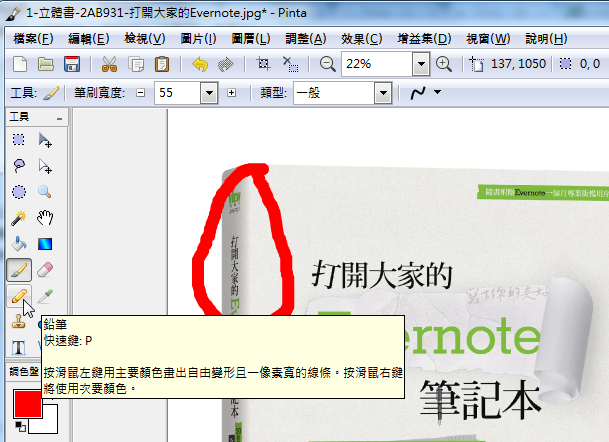Switch to the Eraser tool
The height and width of the screenshot is (442, 609).
tap(45, 270)
